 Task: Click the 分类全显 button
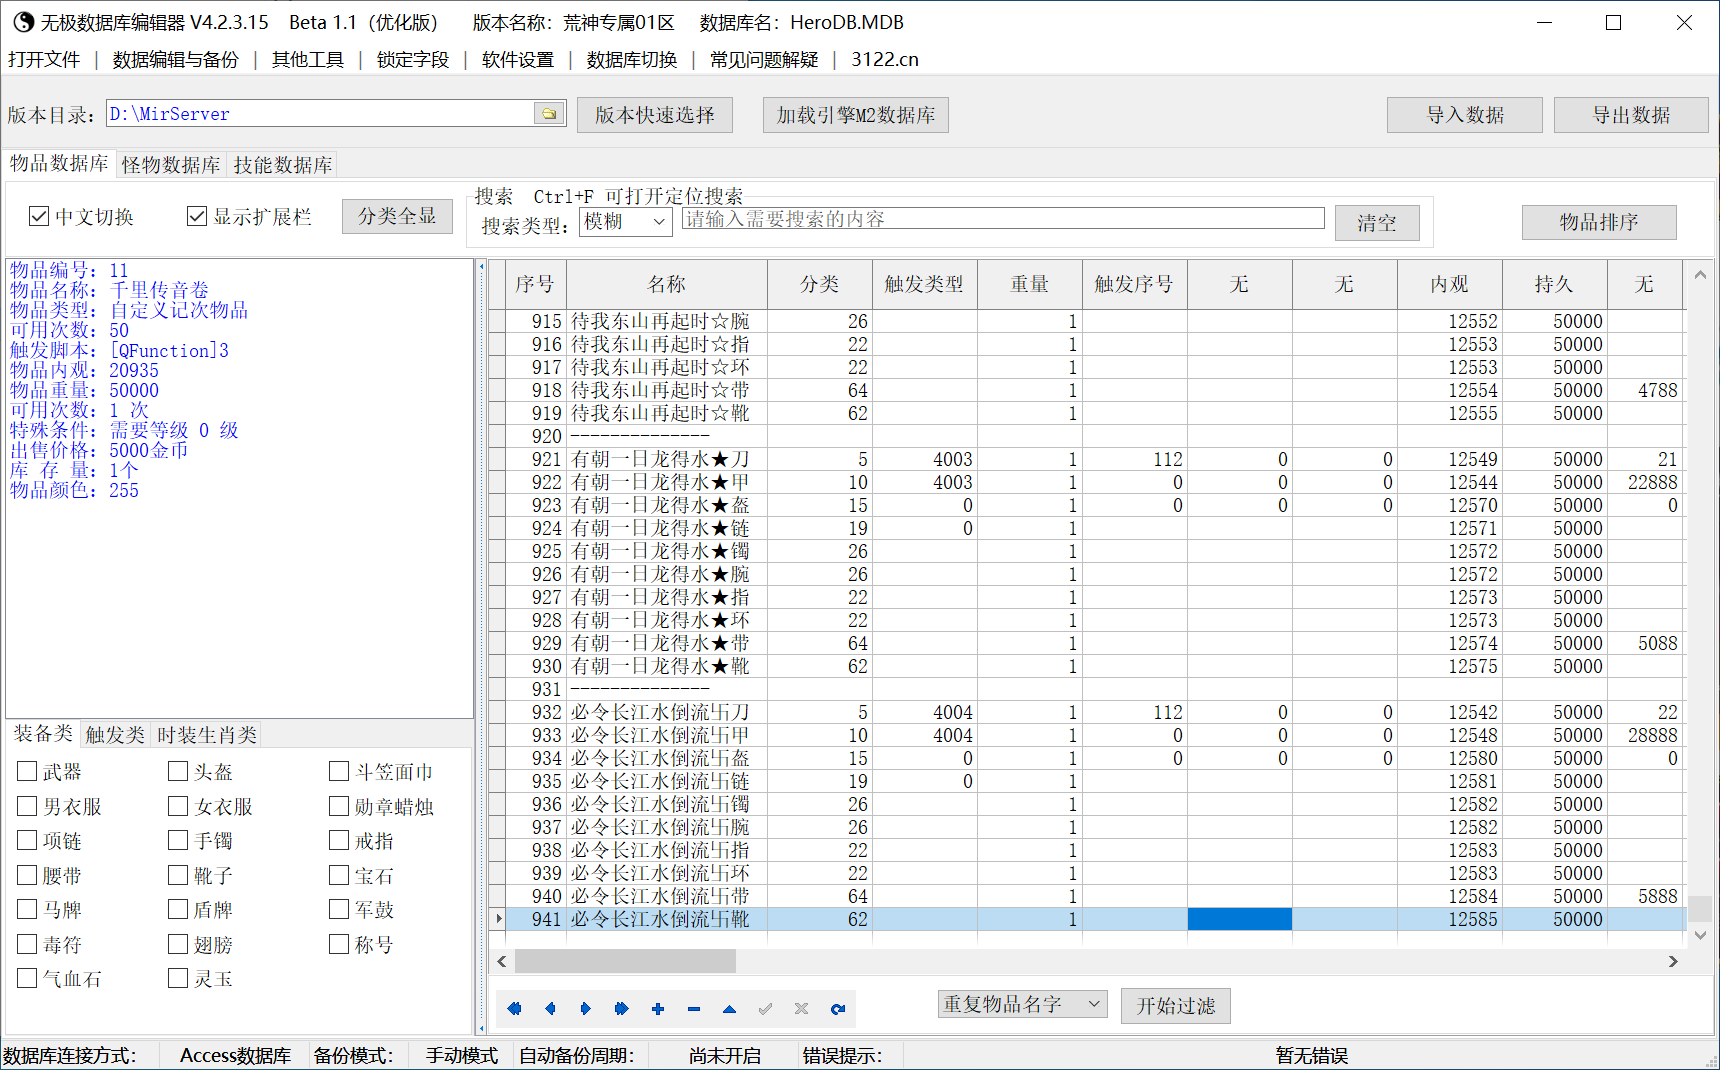coord(397,216)
